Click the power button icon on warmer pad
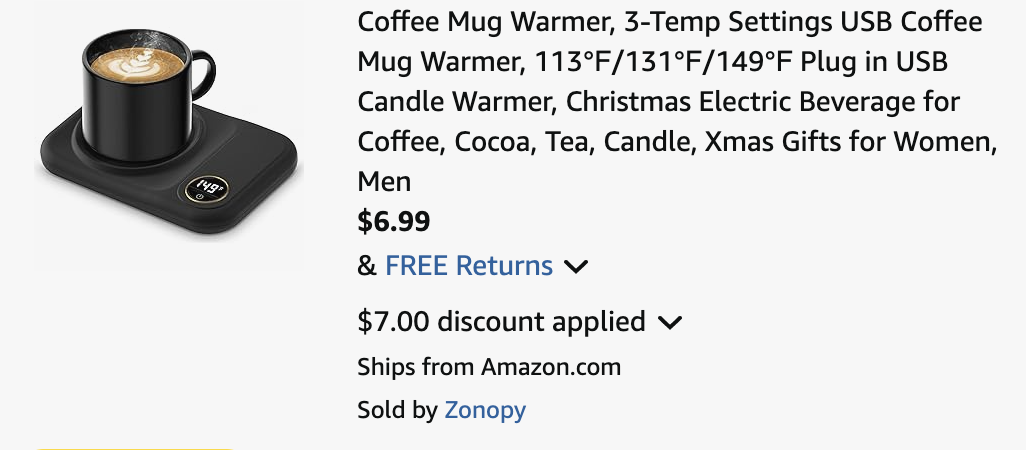 [201, 198]
